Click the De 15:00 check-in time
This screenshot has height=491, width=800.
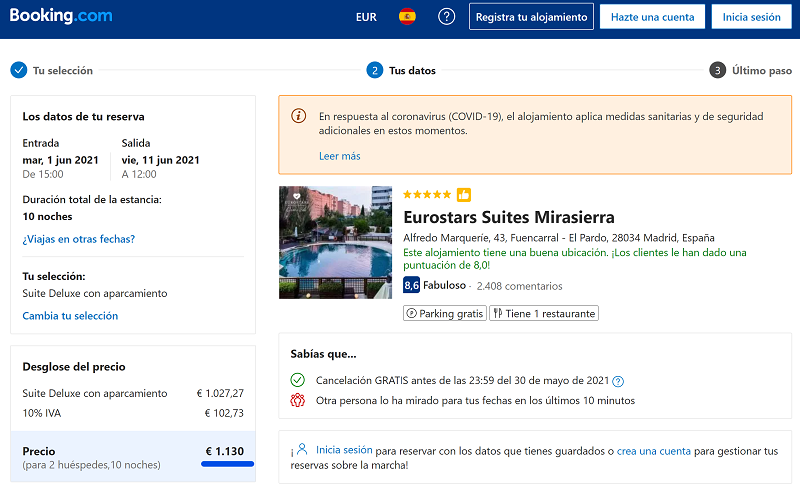43,175
